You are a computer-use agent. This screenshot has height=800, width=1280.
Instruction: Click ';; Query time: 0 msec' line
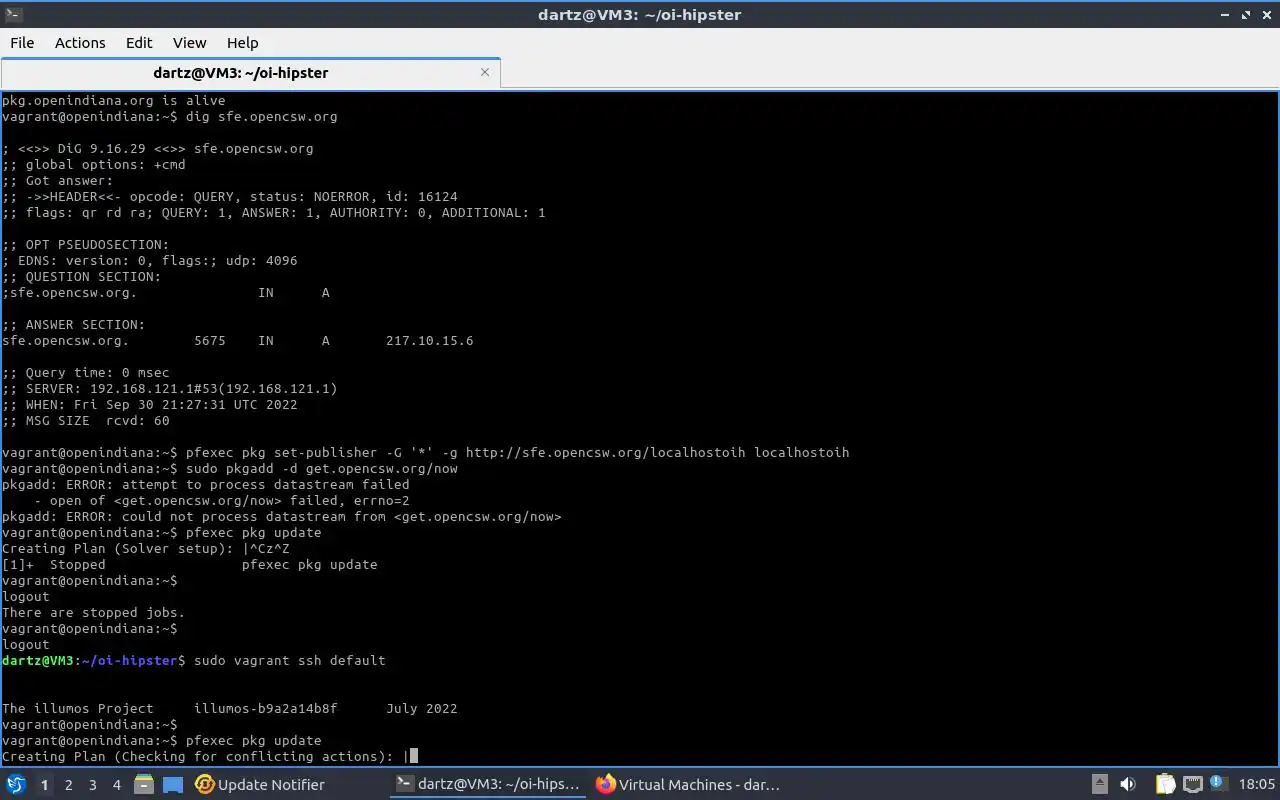[x=85, y=372]
